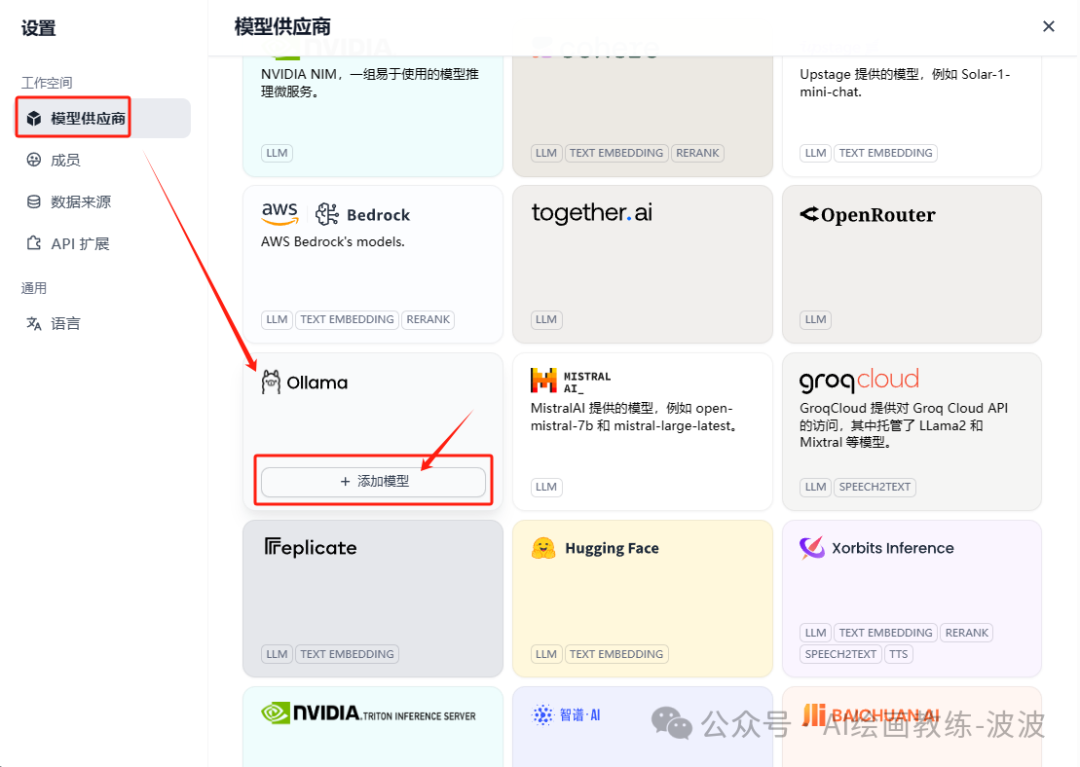The width and height of the screenshot is (1080, 767).
Task: Click the database icon beside 数据来源
Action: (34, 202)
